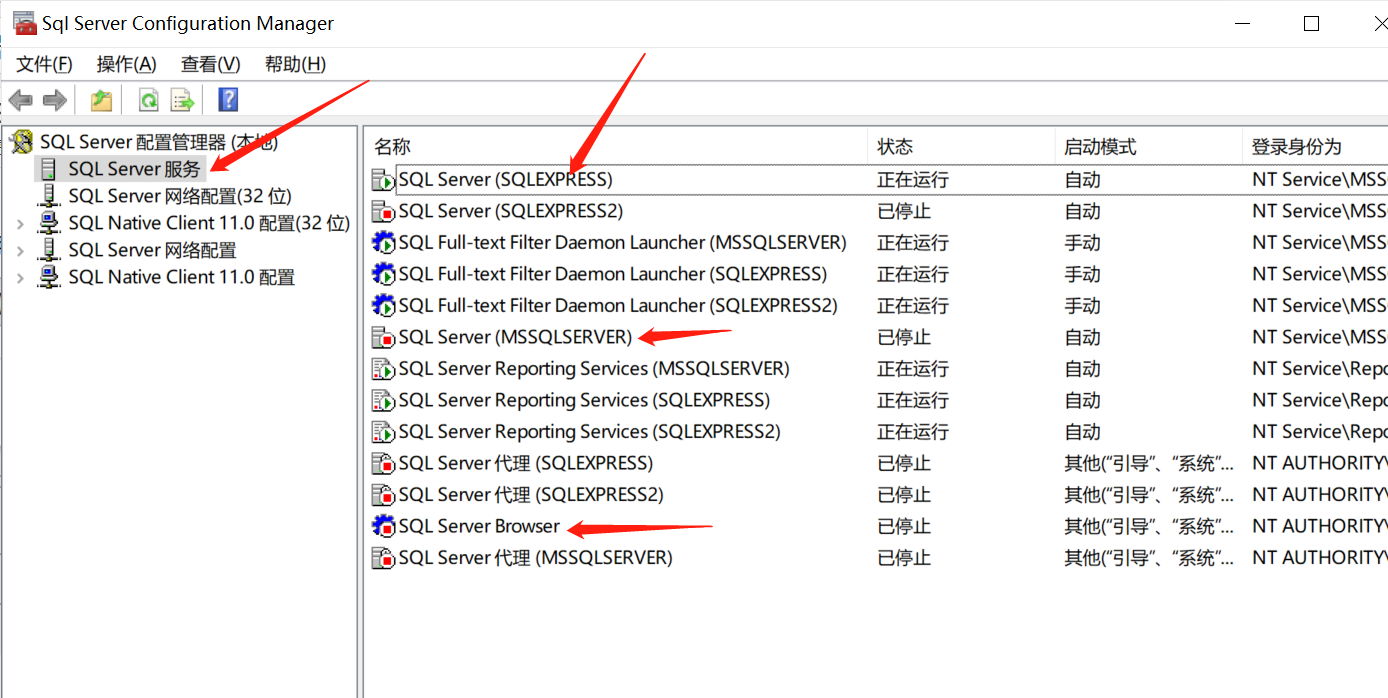Viewport: 1388px width, 698px height.
Task: Click the Full-text Filter Daemon Launcher (SQLEXPRESS) icon
Action: [383, 275]
